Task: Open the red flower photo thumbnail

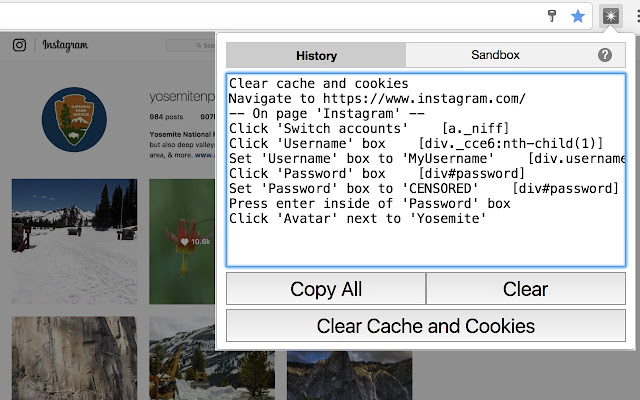Action: click(182, 241)
